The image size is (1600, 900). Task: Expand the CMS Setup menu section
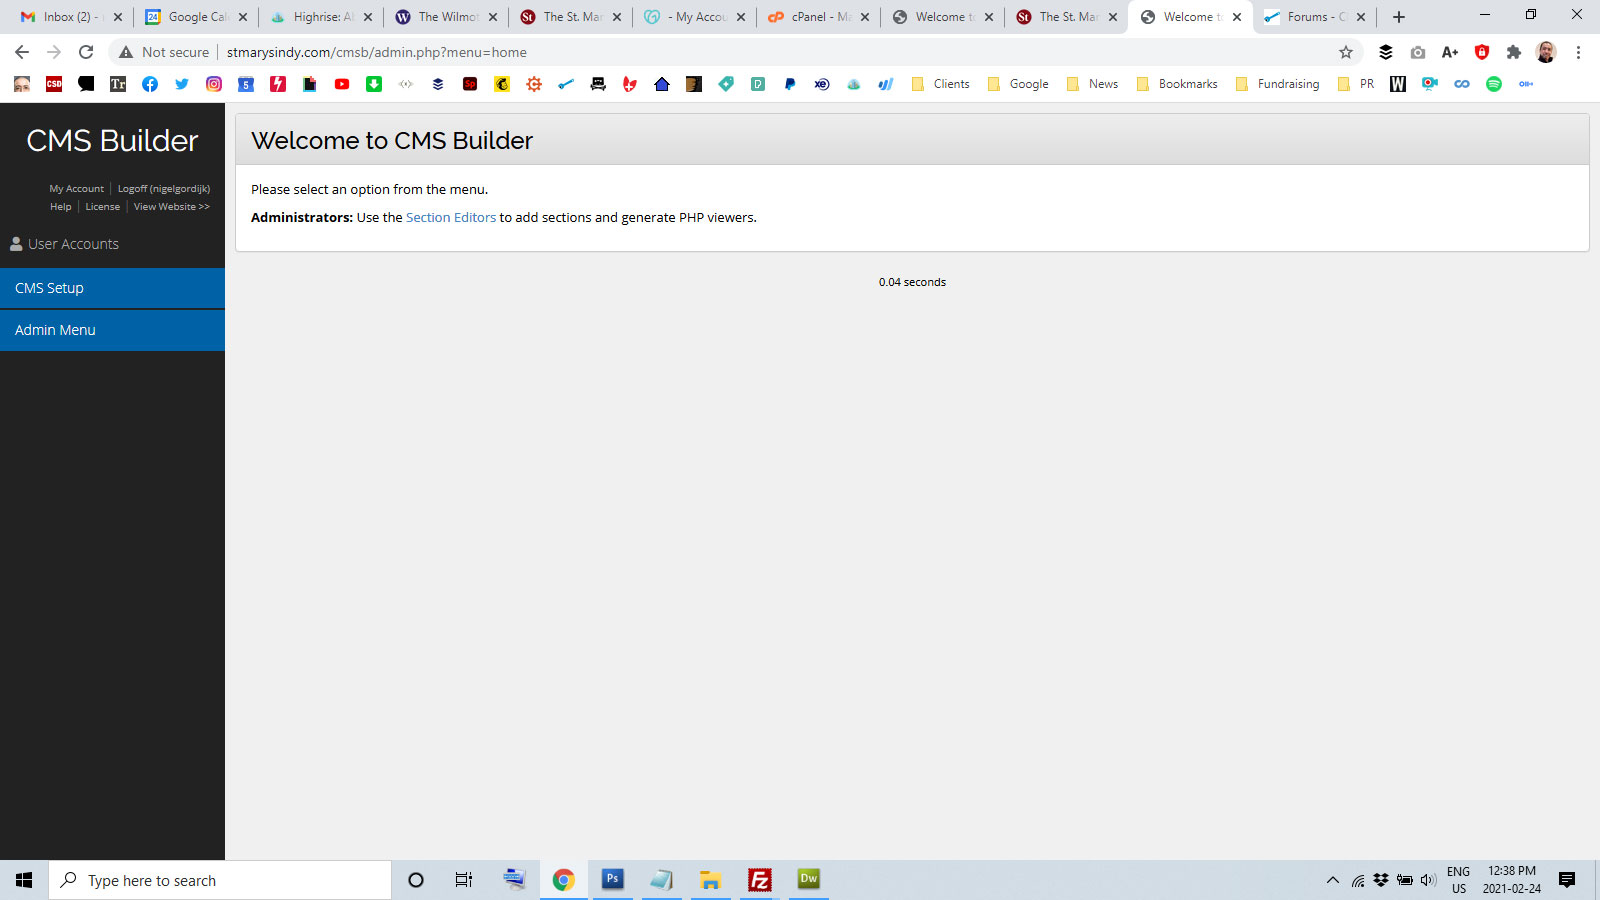50,288
